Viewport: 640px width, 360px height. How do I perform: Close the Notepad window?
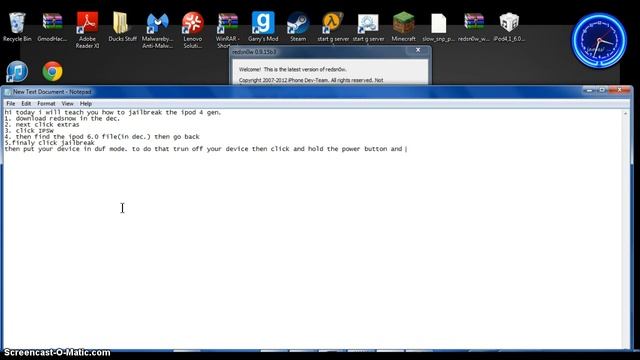(620, 90)
